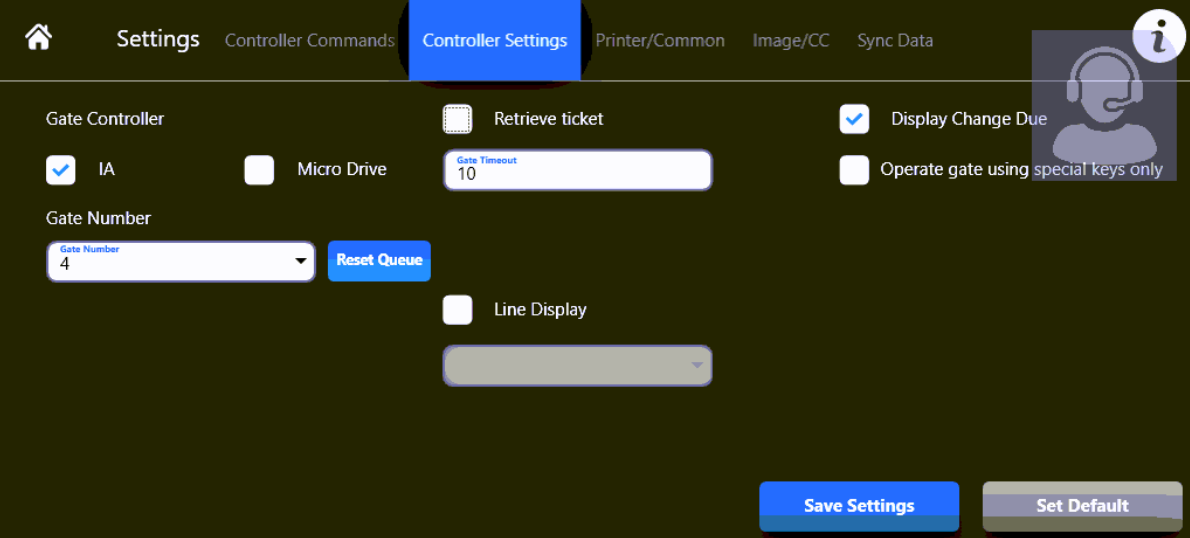1190x538 pixels.
Task: Click the Gate Number section label
Action: pyautogui.click(x=98, y=219)
